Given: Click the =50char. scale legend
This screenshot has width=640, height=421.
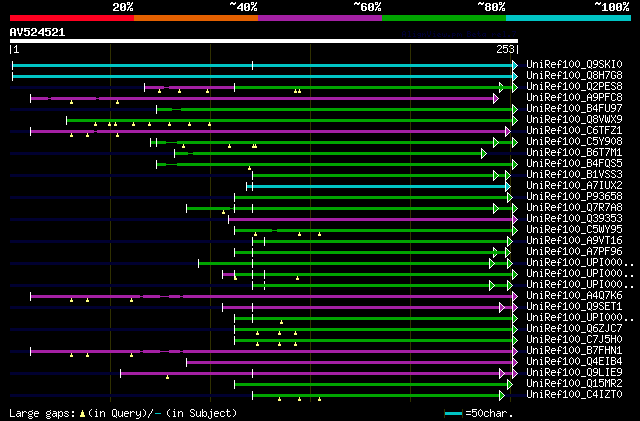Looking at the screenshot, I should tap(479, 413).
